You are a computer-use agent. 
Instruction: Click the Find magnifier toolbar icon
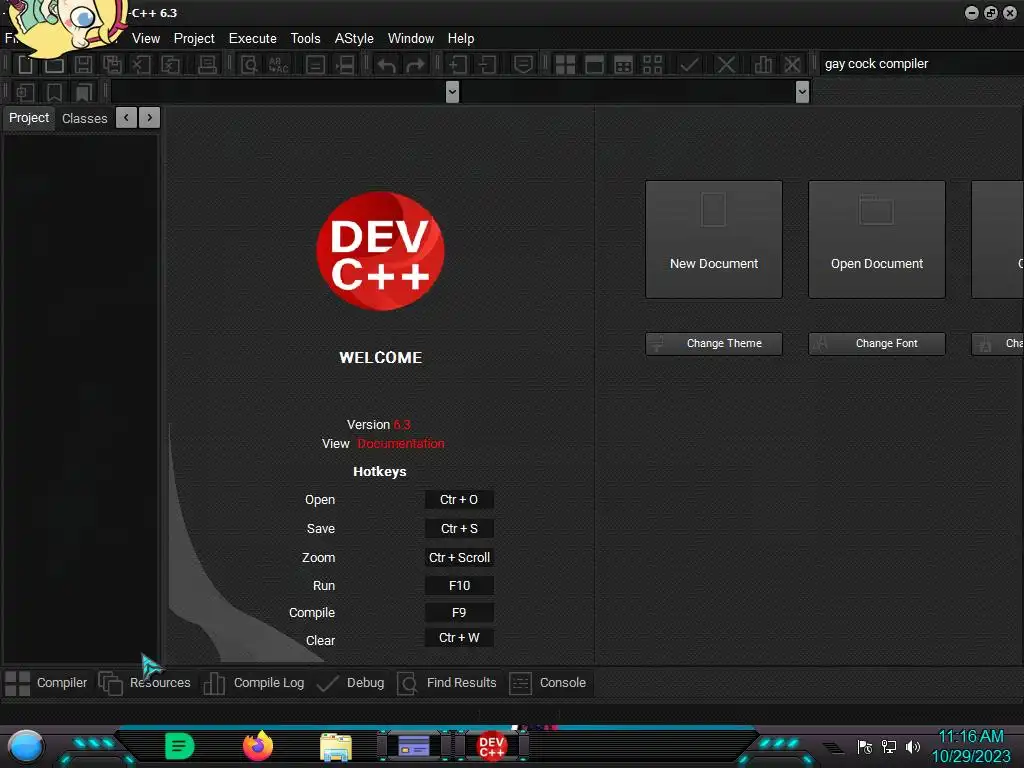(249, 65)
